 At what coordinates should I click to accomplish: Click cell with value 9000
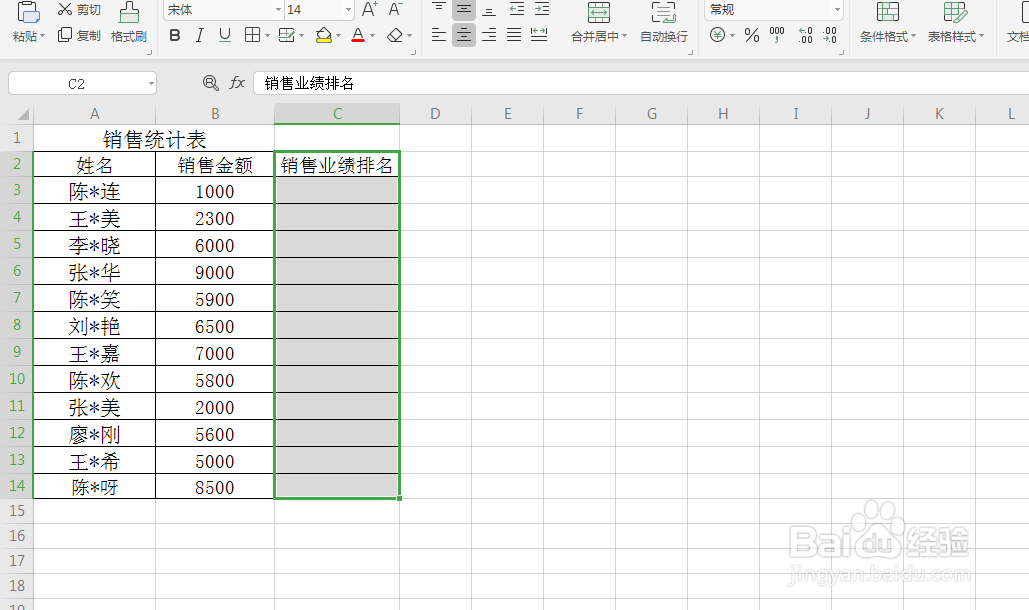(x=215, y=272)
